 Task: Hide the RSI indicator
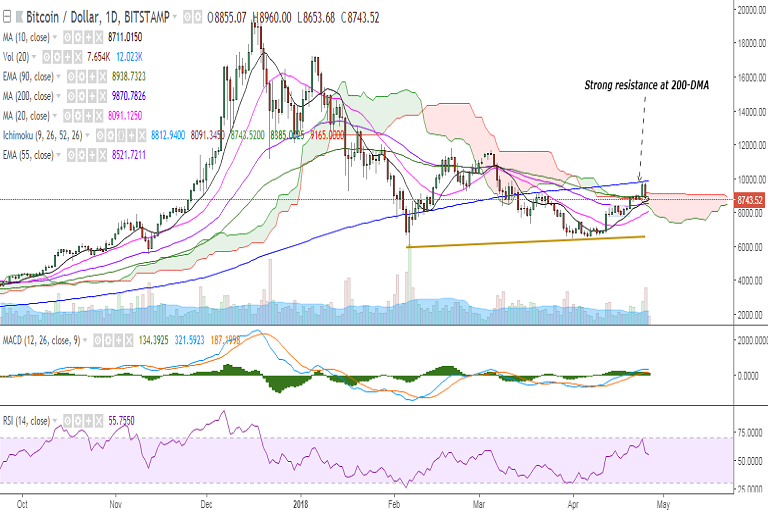coord(68,421)
